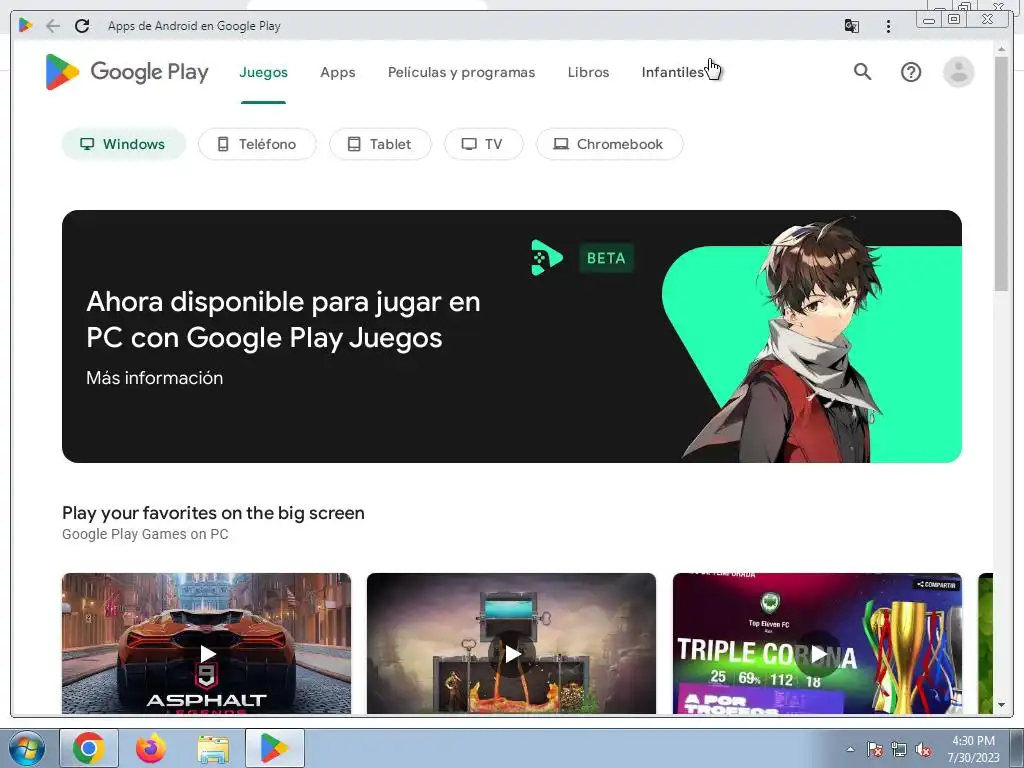Click the Play Games controller logo in banner
Viewport: 1024px width, 768px height.
pos(547,258)
